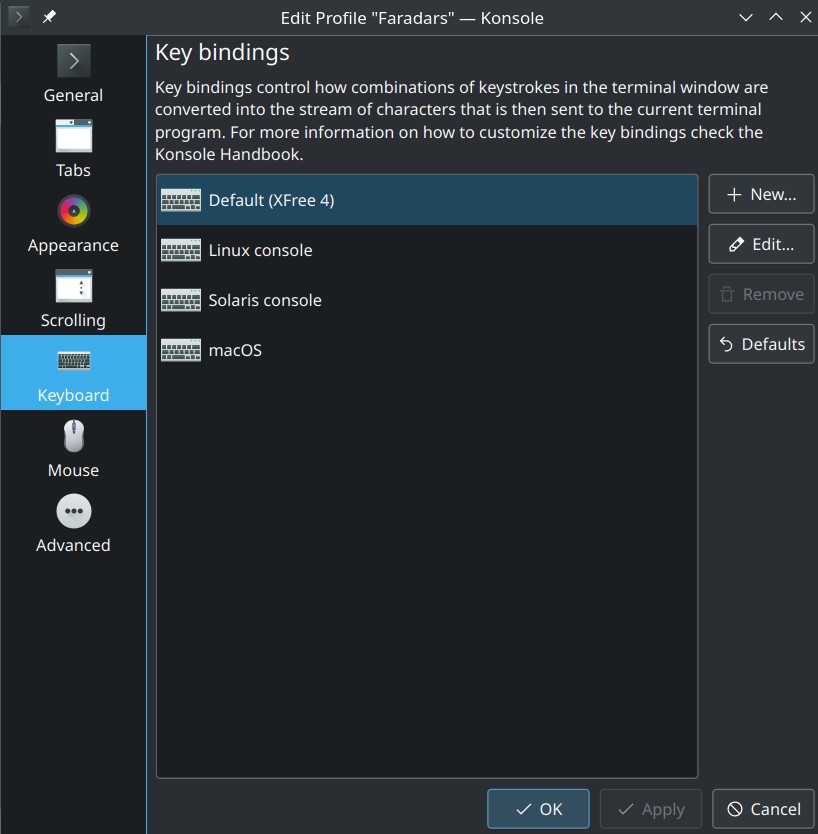Open the Appearance color wheel icon
The height and width of the screenshot is (834, 818).
pyautogui.click(x=73, y=211)
